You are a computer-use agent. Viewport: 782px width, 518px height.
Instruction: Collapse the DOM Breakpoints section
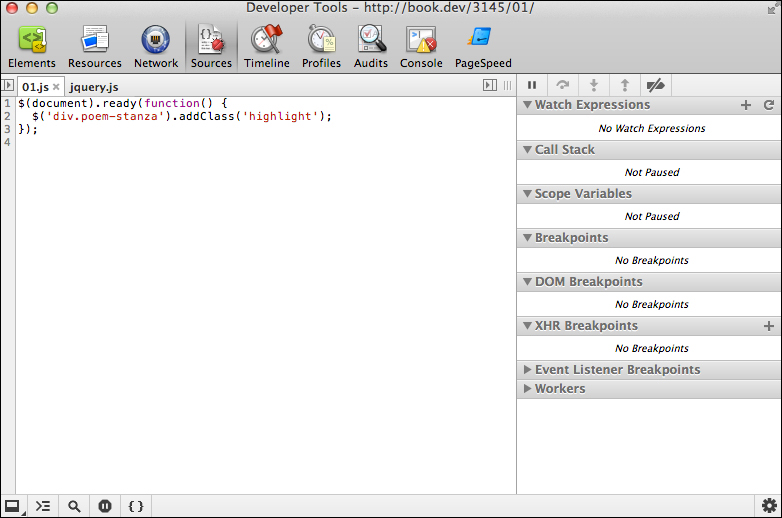(527, 282)
